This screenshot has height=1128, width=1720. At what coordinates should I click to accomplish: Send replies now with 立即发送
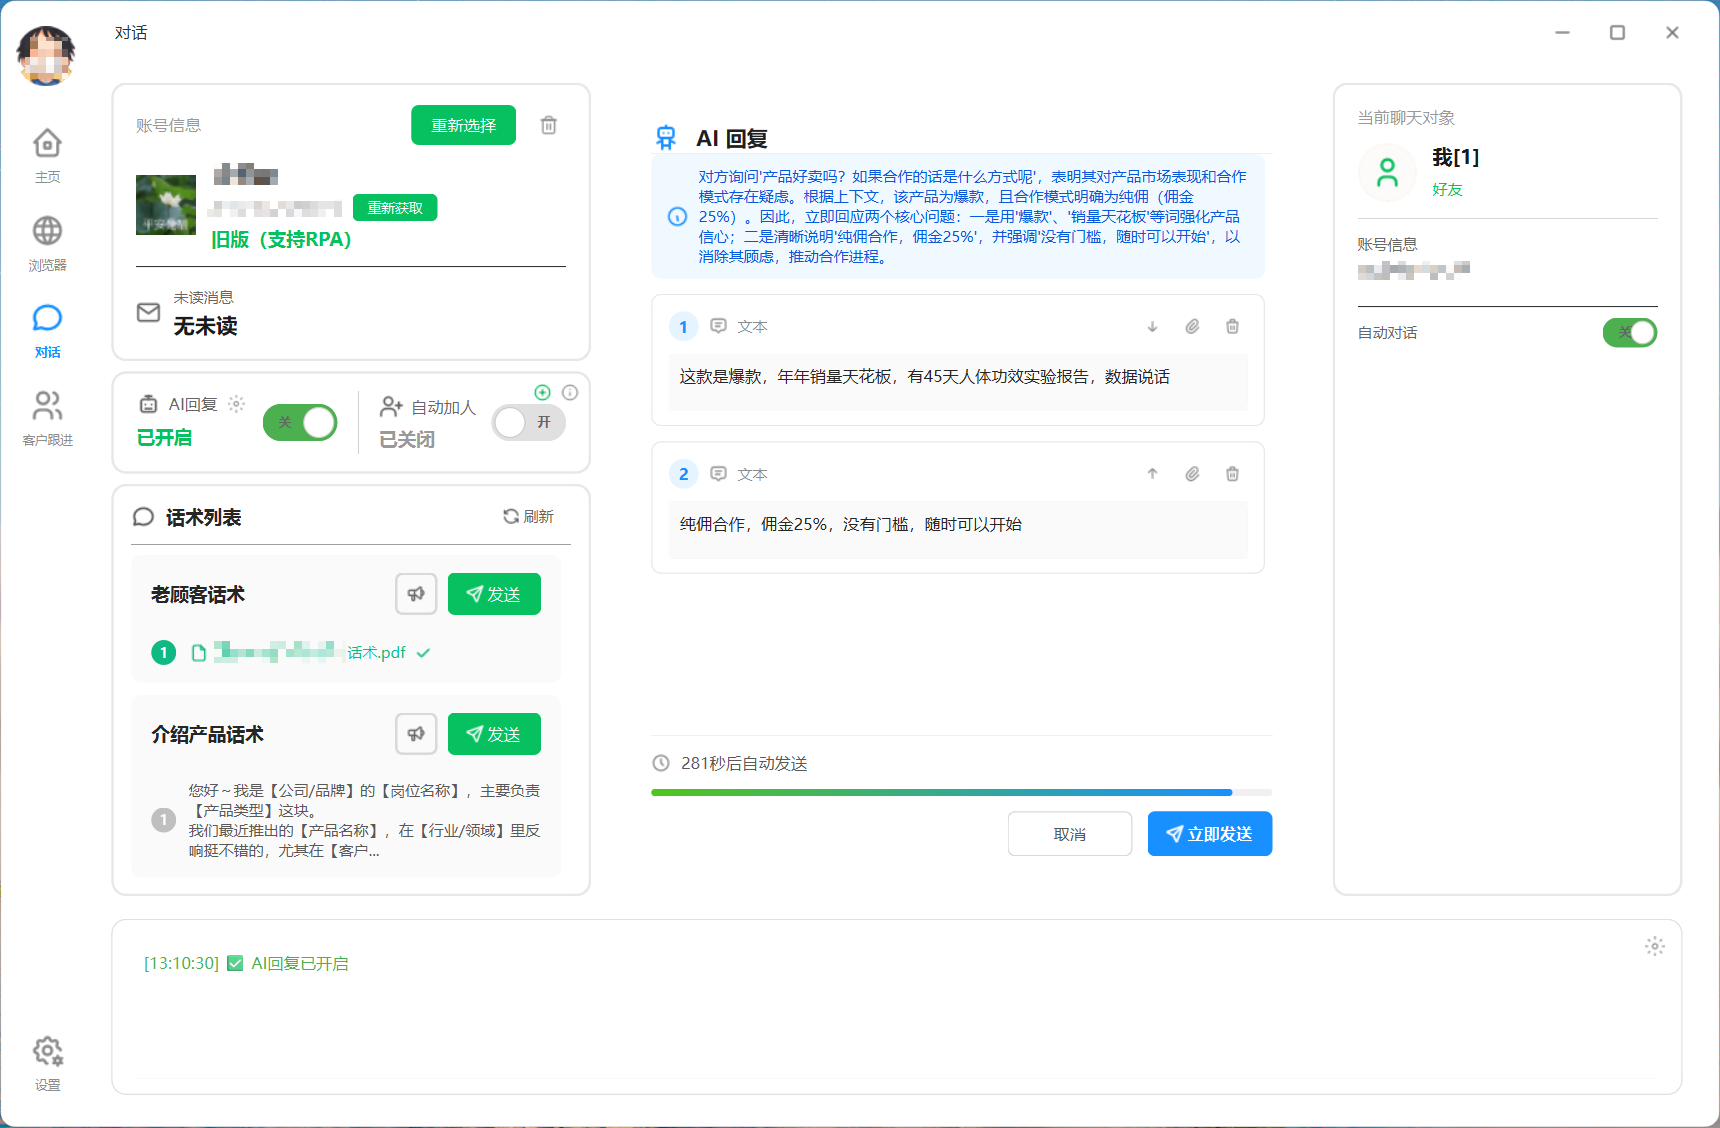pos(1209,833)
